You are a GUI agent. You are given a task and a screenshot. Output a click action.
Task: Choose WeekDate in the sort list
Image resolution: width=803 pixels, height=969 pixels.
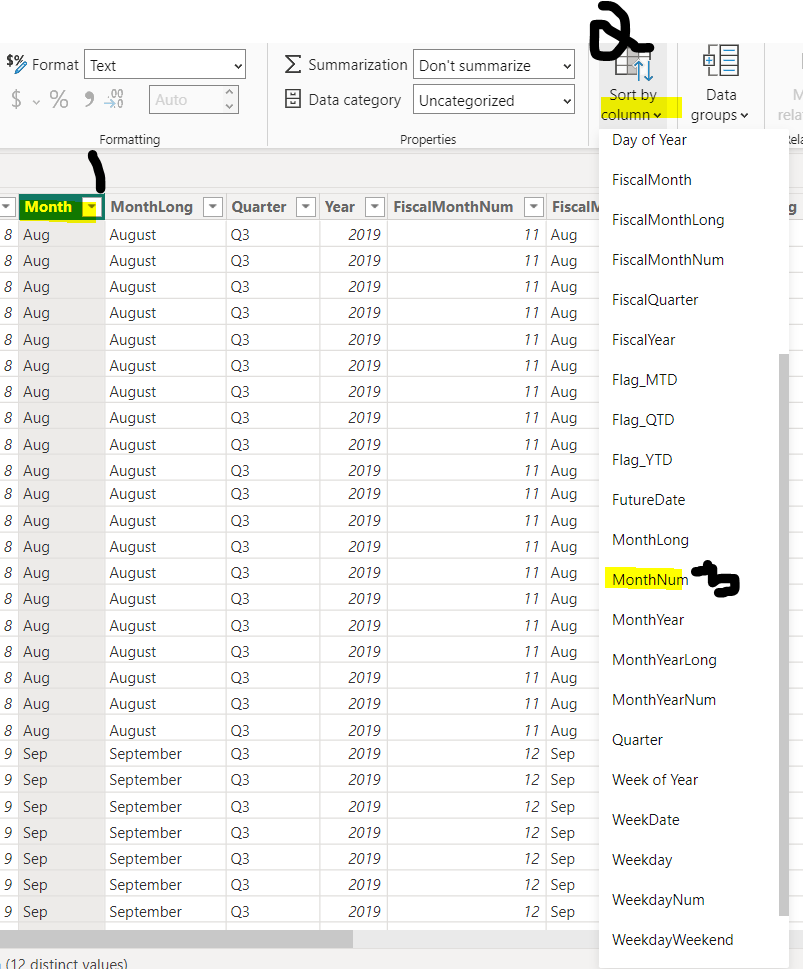tap(645, 820)
